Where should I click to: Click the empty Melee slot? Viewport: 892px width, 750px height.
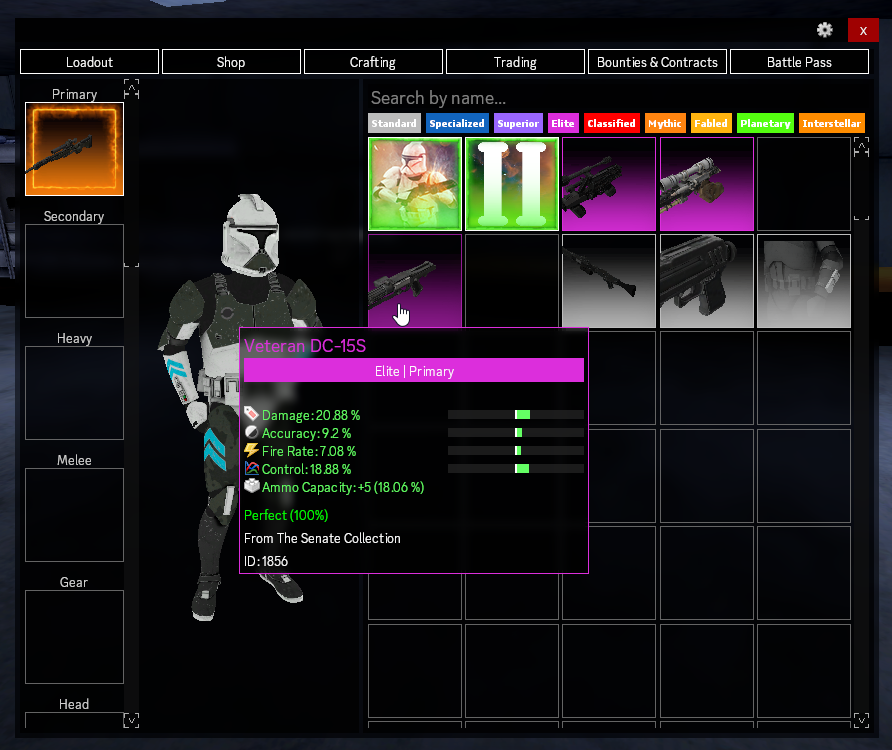click(75, 514)
